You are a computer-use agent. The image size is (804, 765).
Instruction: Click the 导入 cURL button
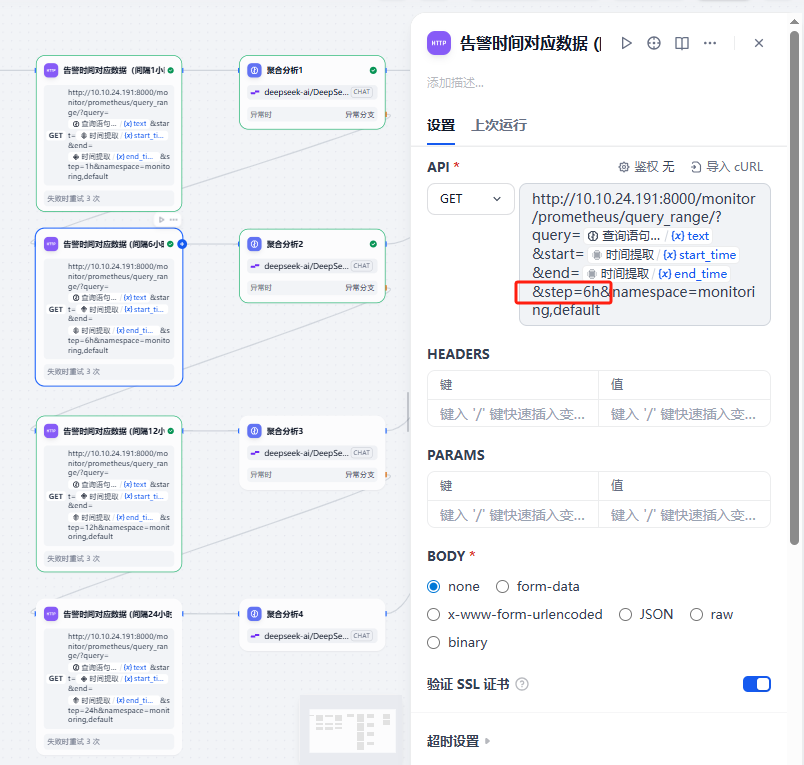pos(727,167)
